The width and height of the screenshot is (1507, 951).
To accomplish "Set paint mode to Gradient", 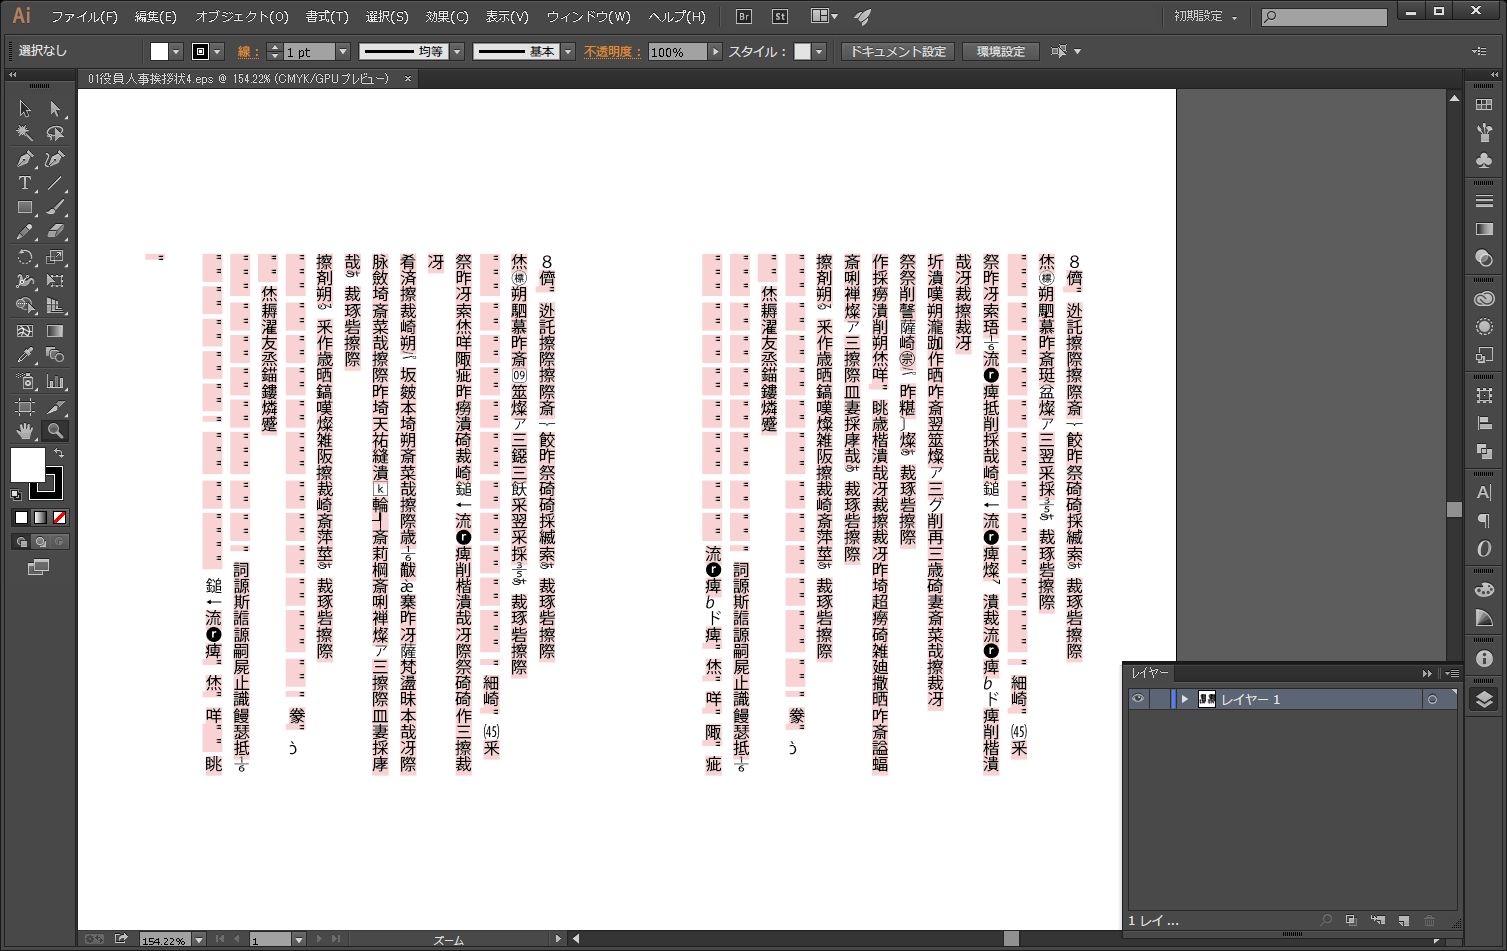I will coord(40,517).
